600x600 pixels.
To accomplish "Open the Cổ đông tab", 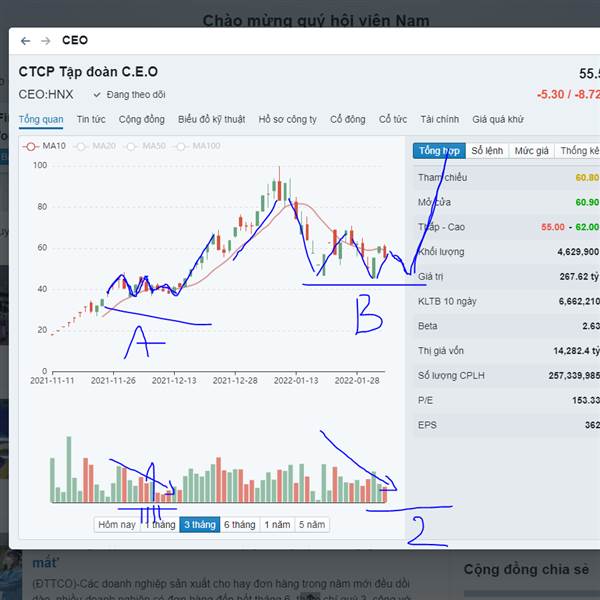I will (x=348, y=119).
